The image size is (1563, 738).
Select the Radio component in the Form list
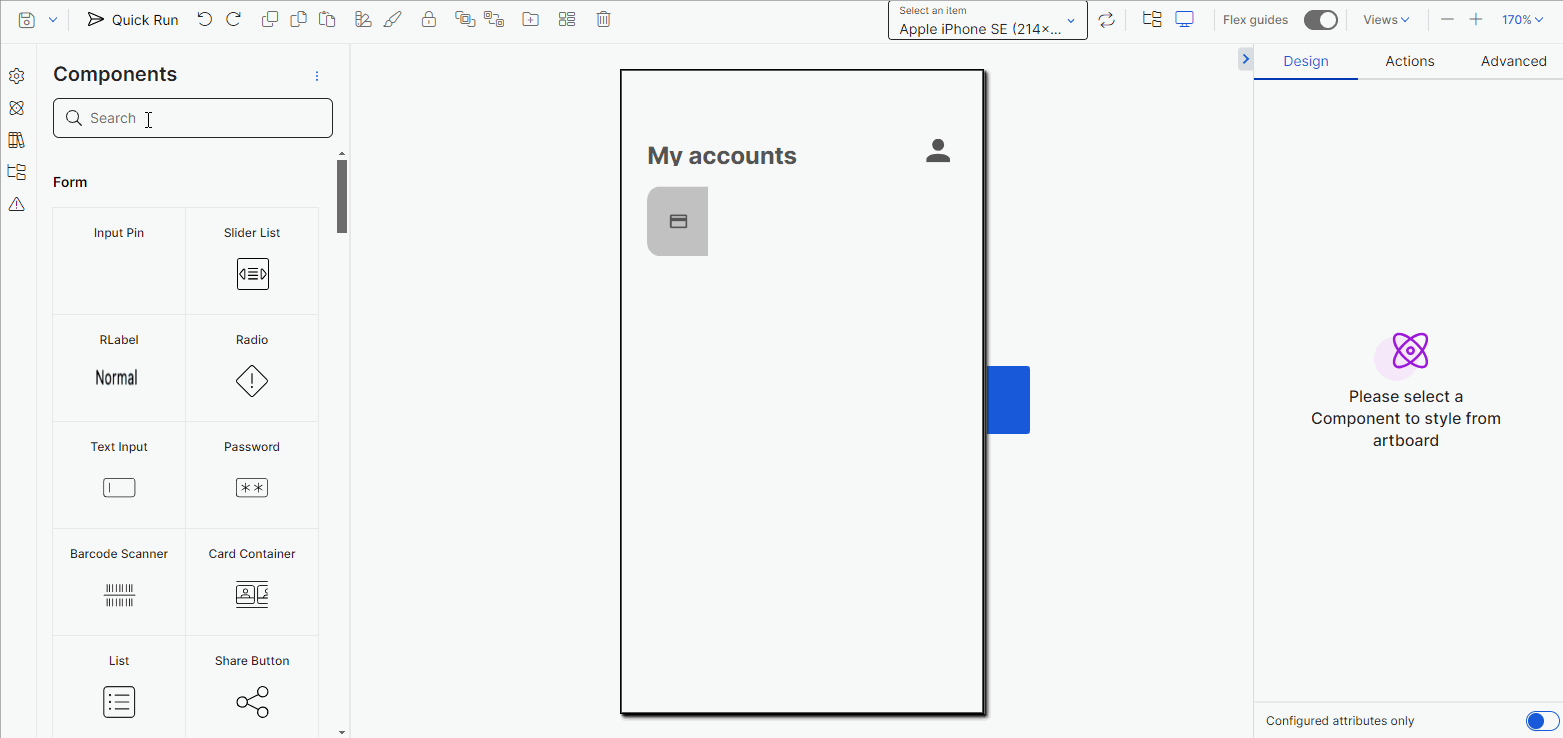[251, 368]
